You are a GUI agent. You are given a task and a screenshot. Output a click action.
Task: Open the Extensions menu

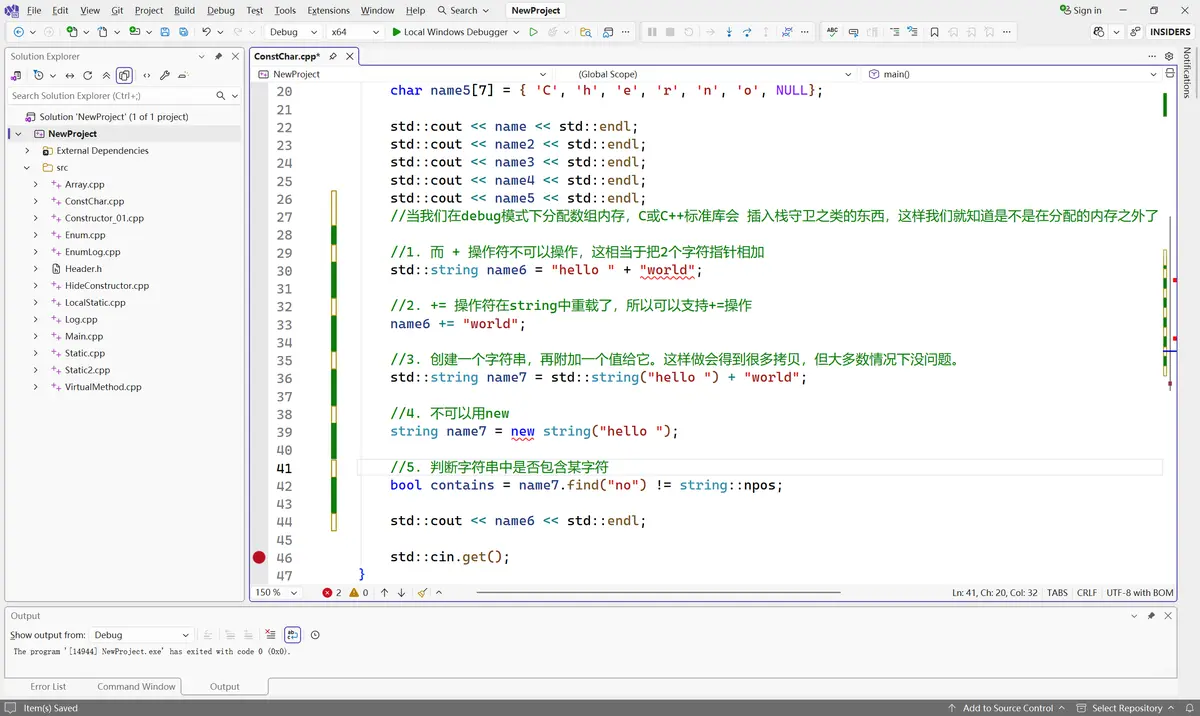(328, 10)
